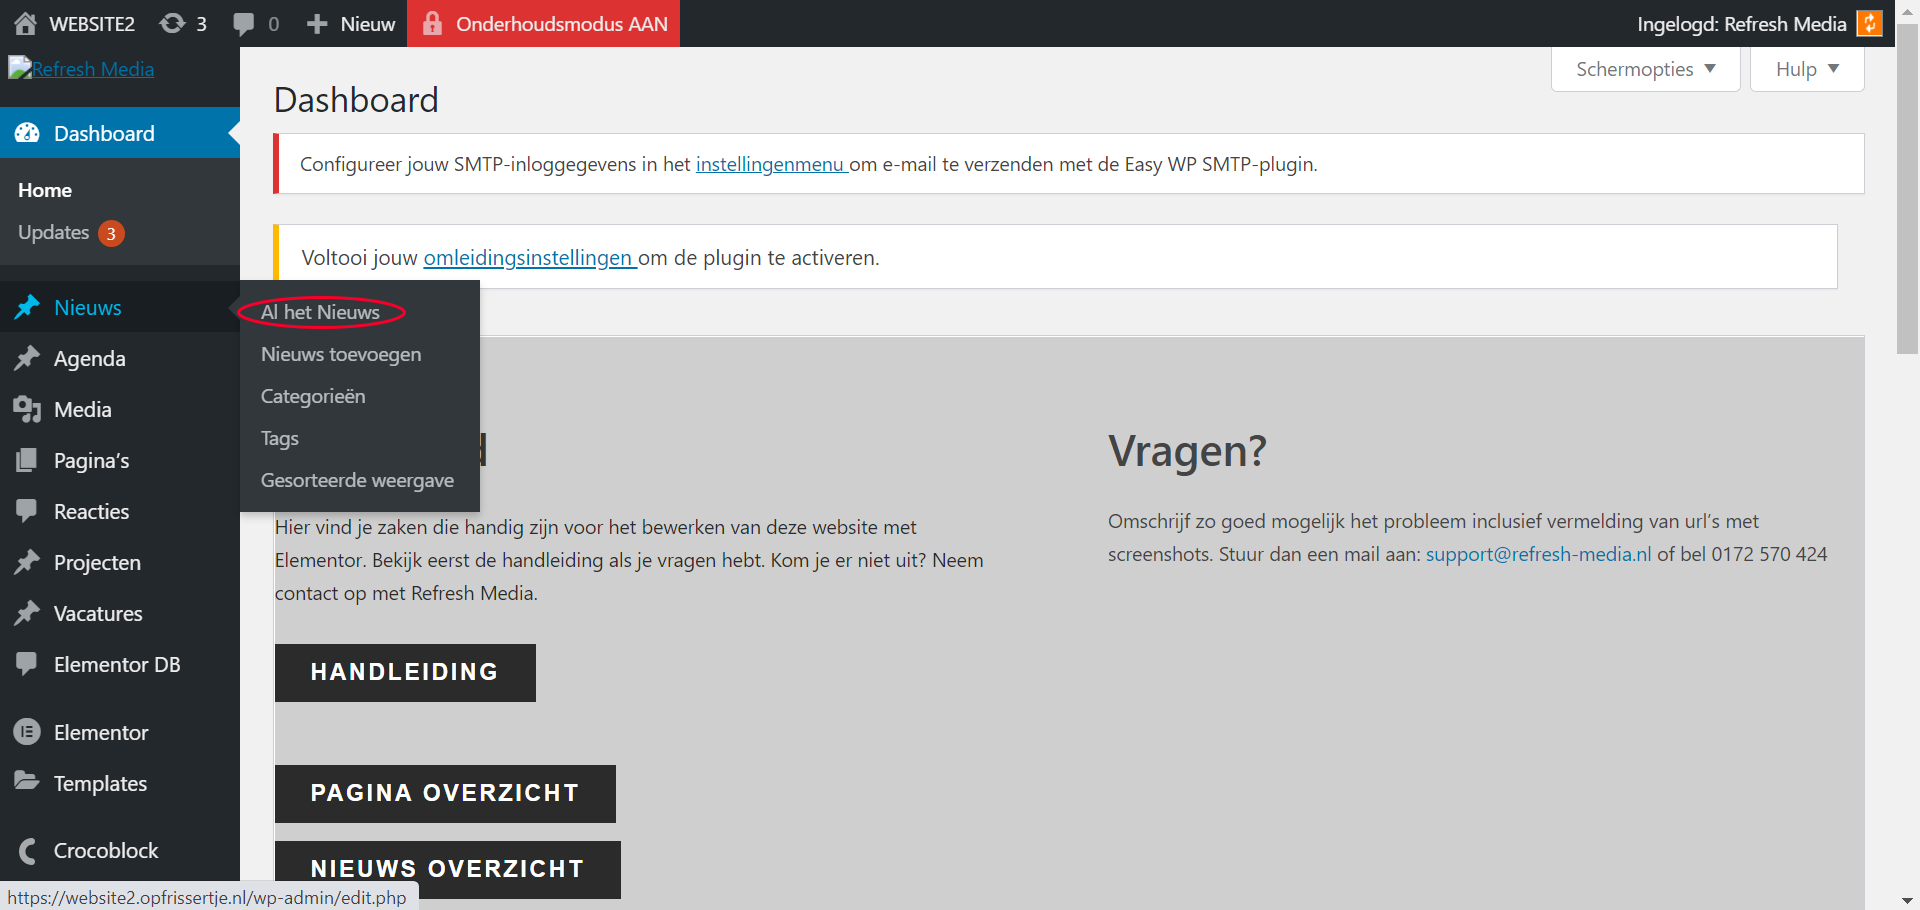The height and width of the screenshot is (910, 1920).
Task: Open the updates icon in admin bar
Action: 173,23
